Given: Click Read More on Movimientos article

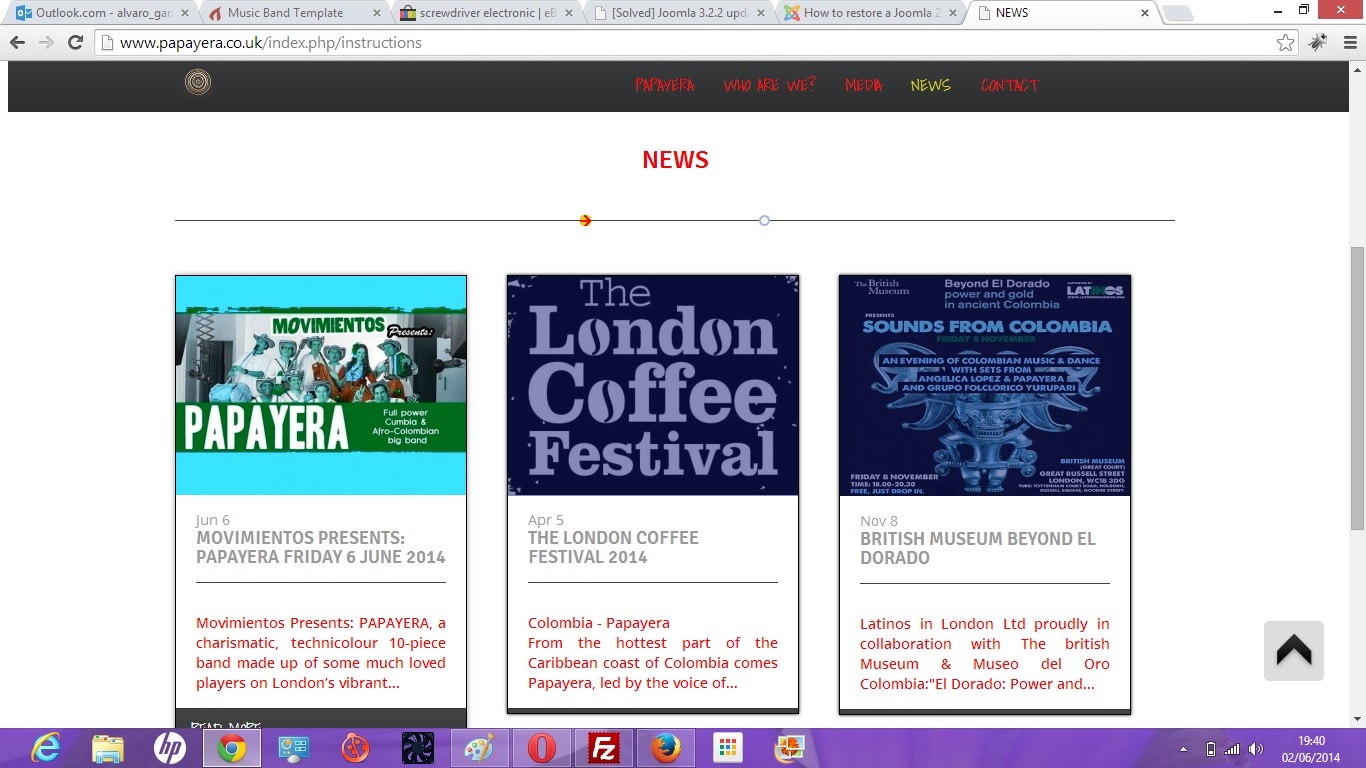Looking at the screenshot, I should tap(225, 725).
